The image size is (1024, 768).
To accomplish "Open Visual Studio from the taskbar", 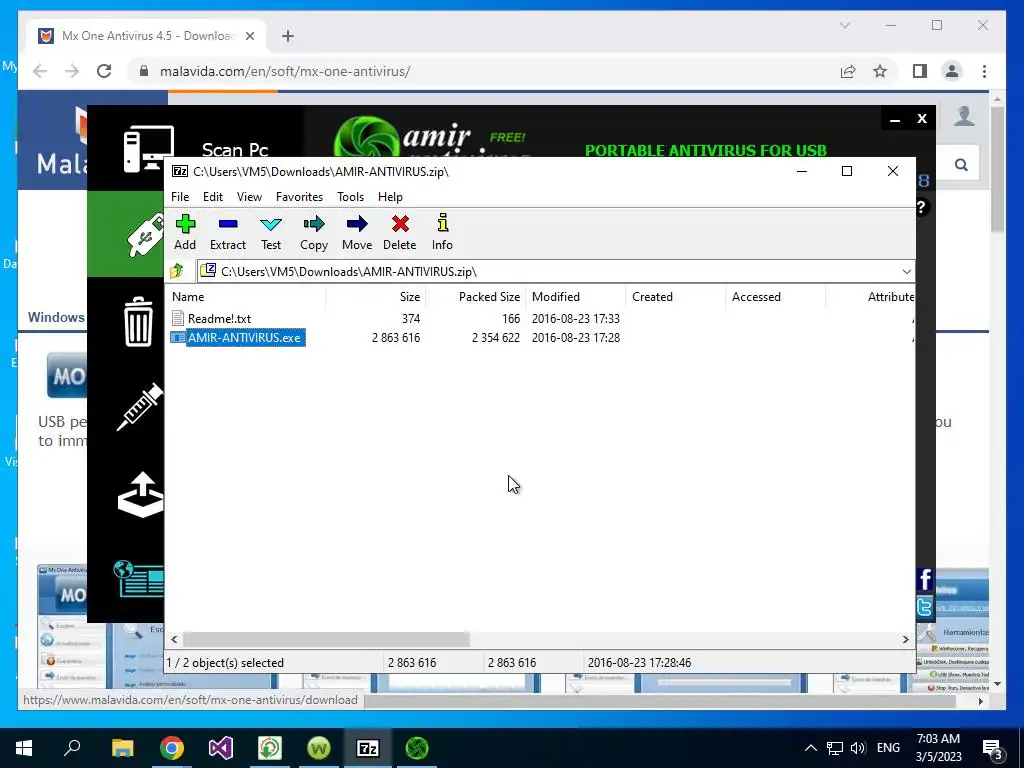I will [x=221, y=748].
